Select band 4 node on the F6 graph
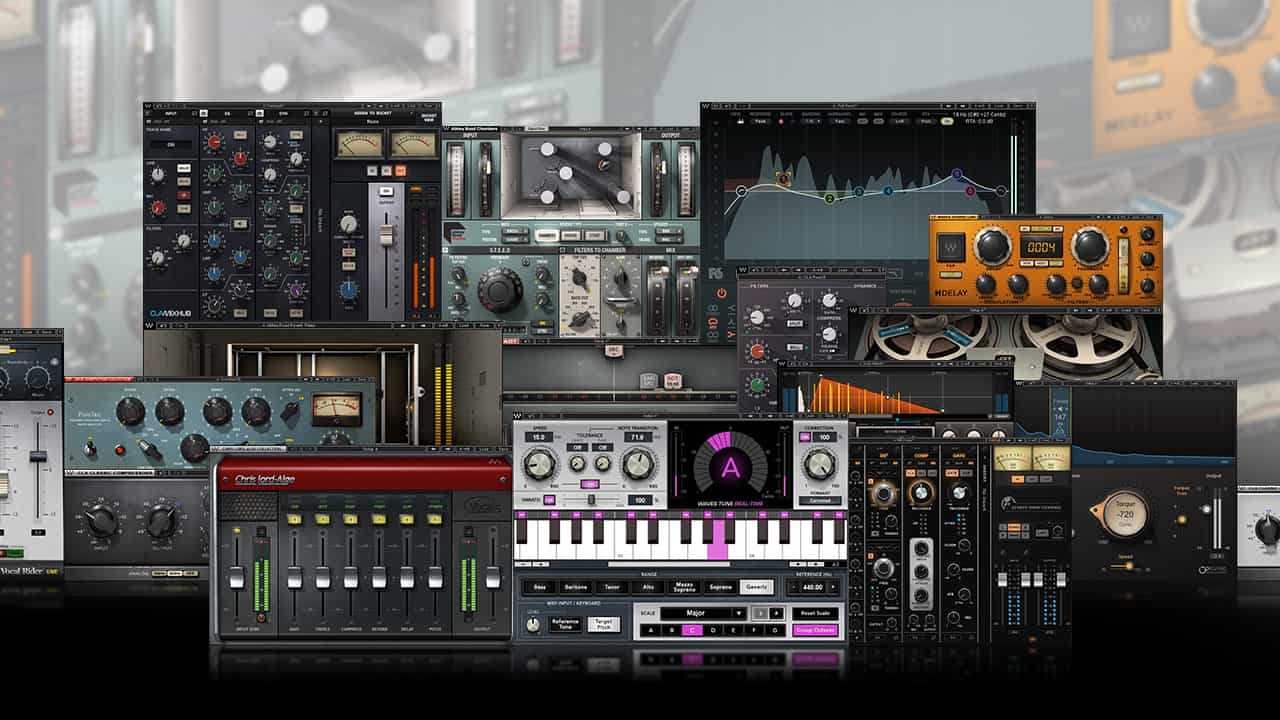This screenshot has height=720, width=1280. click(x=887, y=191)
